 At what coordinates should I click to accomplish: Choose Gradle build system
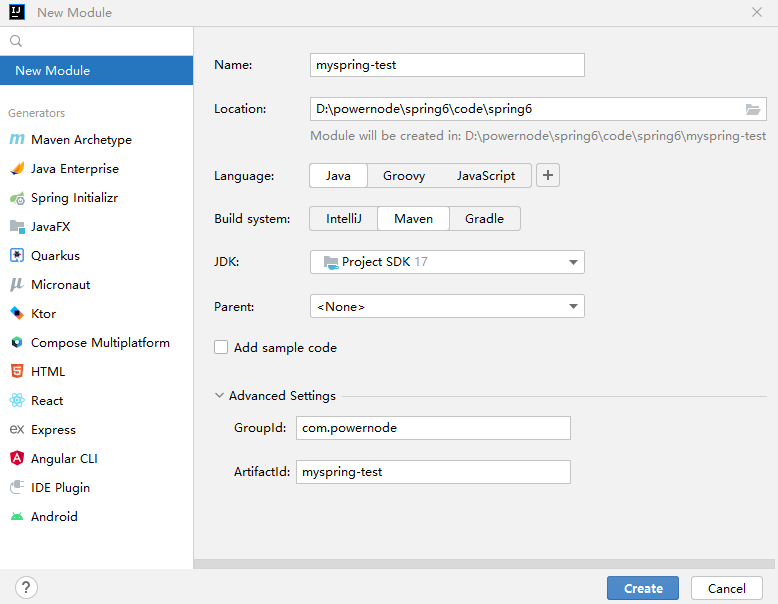pos(484,219)
